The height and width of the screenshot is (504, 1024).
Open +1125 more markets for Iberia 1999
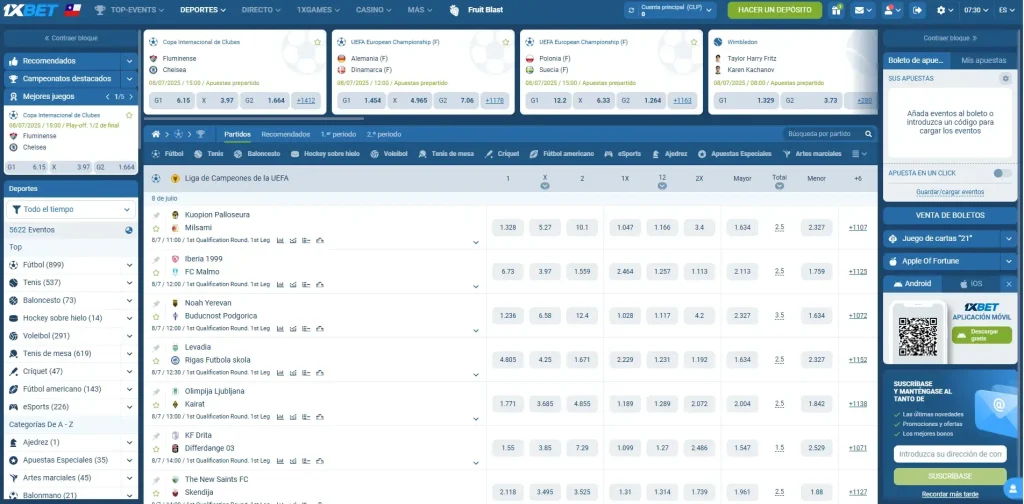pyautogui.click(x=857, y=272)
